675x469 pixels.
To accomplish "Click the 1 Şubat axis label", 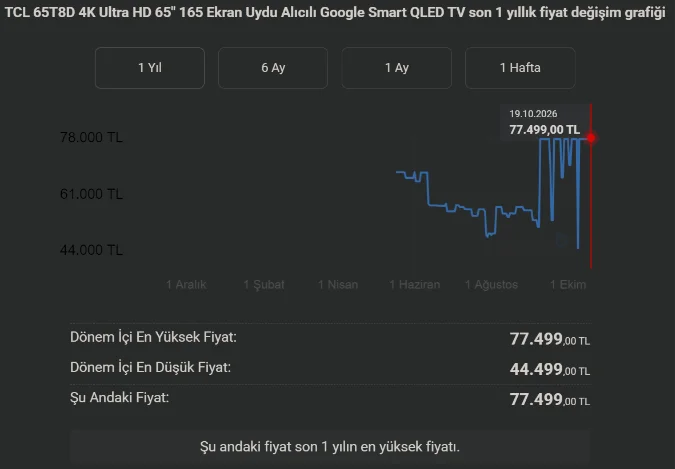I will [x=264, y=285].
